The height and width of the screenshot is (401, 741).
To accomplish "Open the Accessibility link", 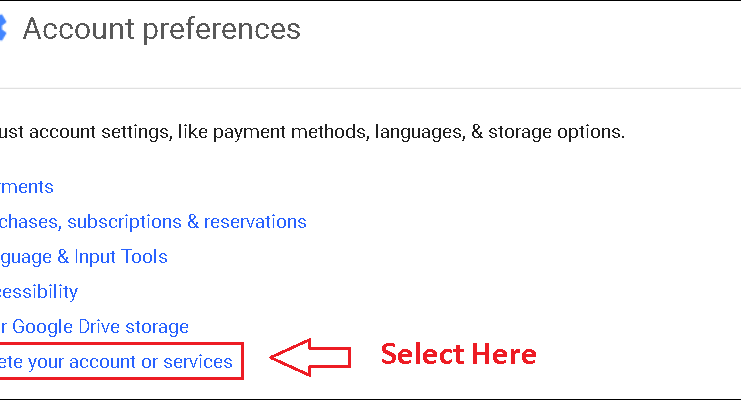I will pos(39,291).
